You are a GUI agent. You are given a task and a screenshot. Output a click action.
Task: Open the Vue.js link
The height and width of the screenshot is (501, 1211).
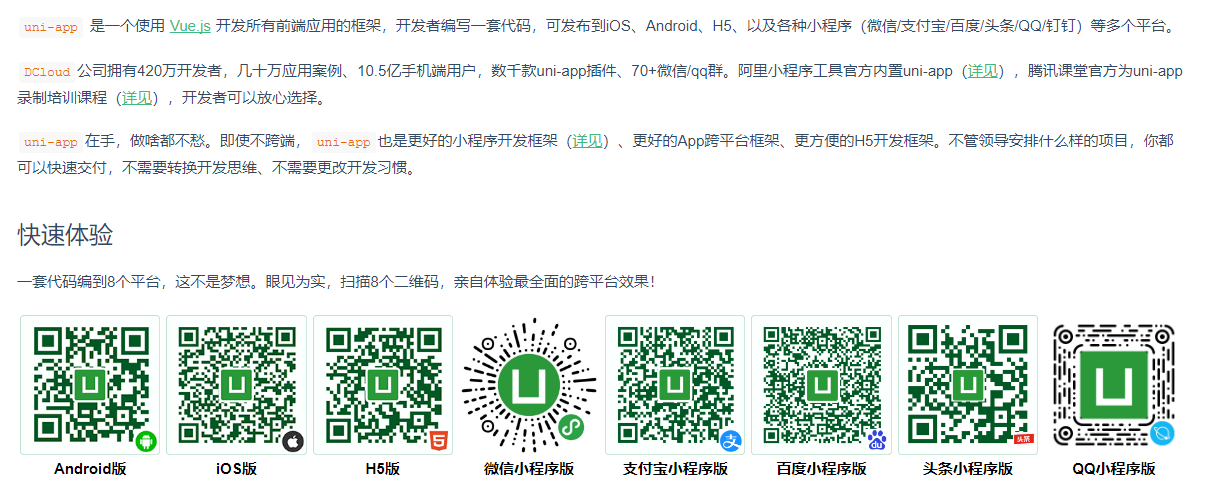point(190,27)
